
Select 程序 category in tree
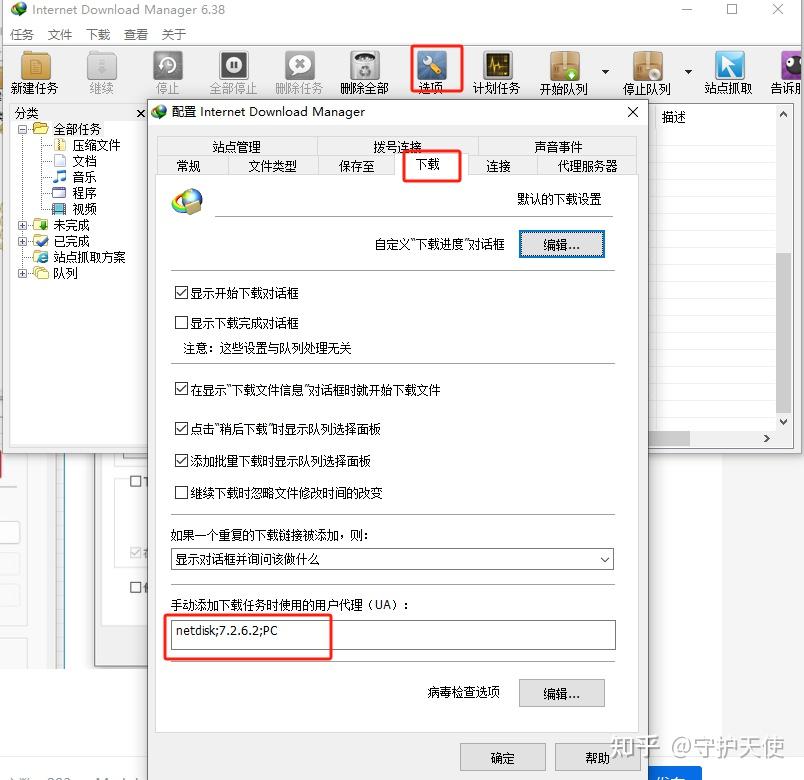coord(85,193)
